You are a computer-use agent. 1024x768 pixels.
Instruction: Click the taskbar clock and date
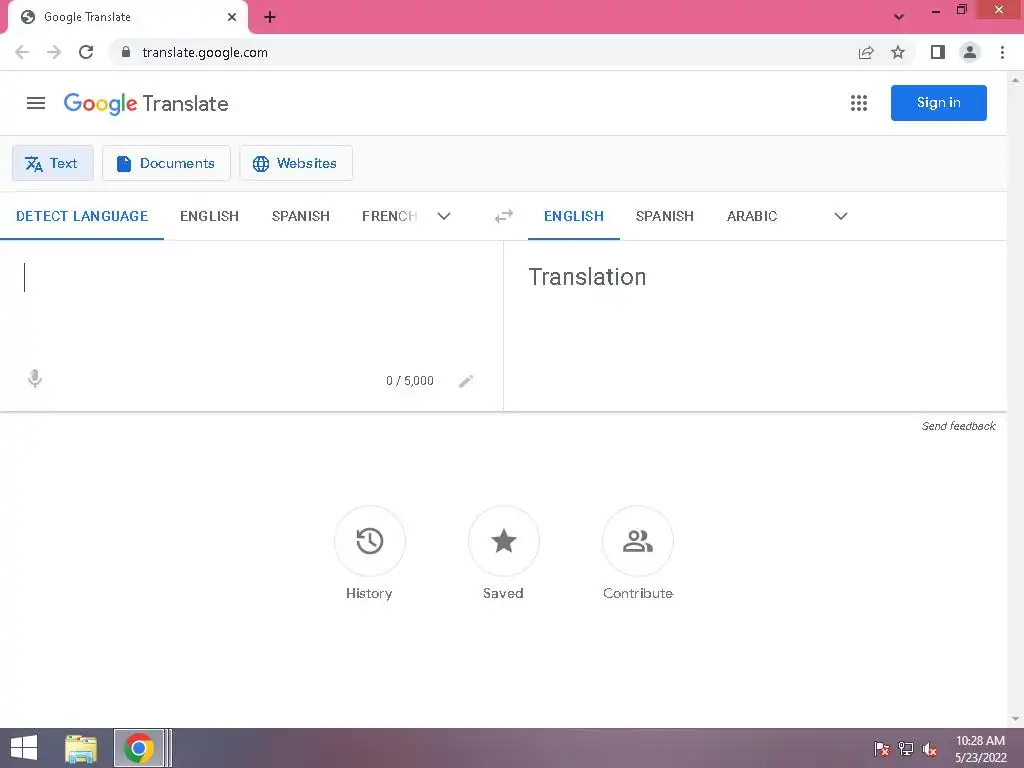pos(980,749)
